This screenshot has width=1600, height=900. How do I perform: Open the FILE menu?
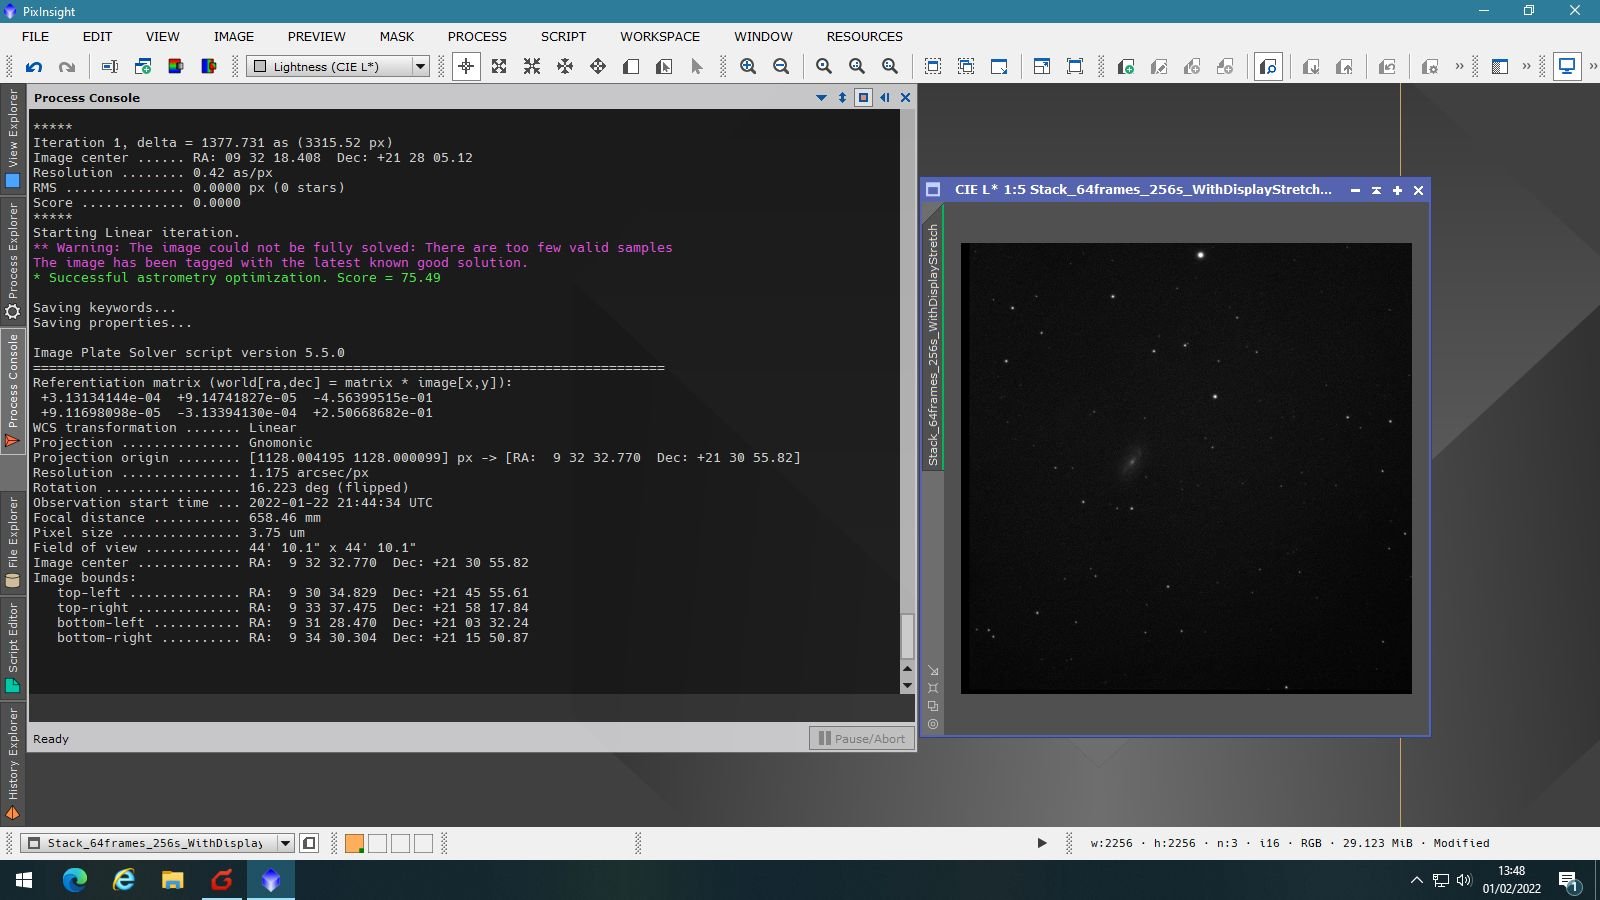[35, 36]
